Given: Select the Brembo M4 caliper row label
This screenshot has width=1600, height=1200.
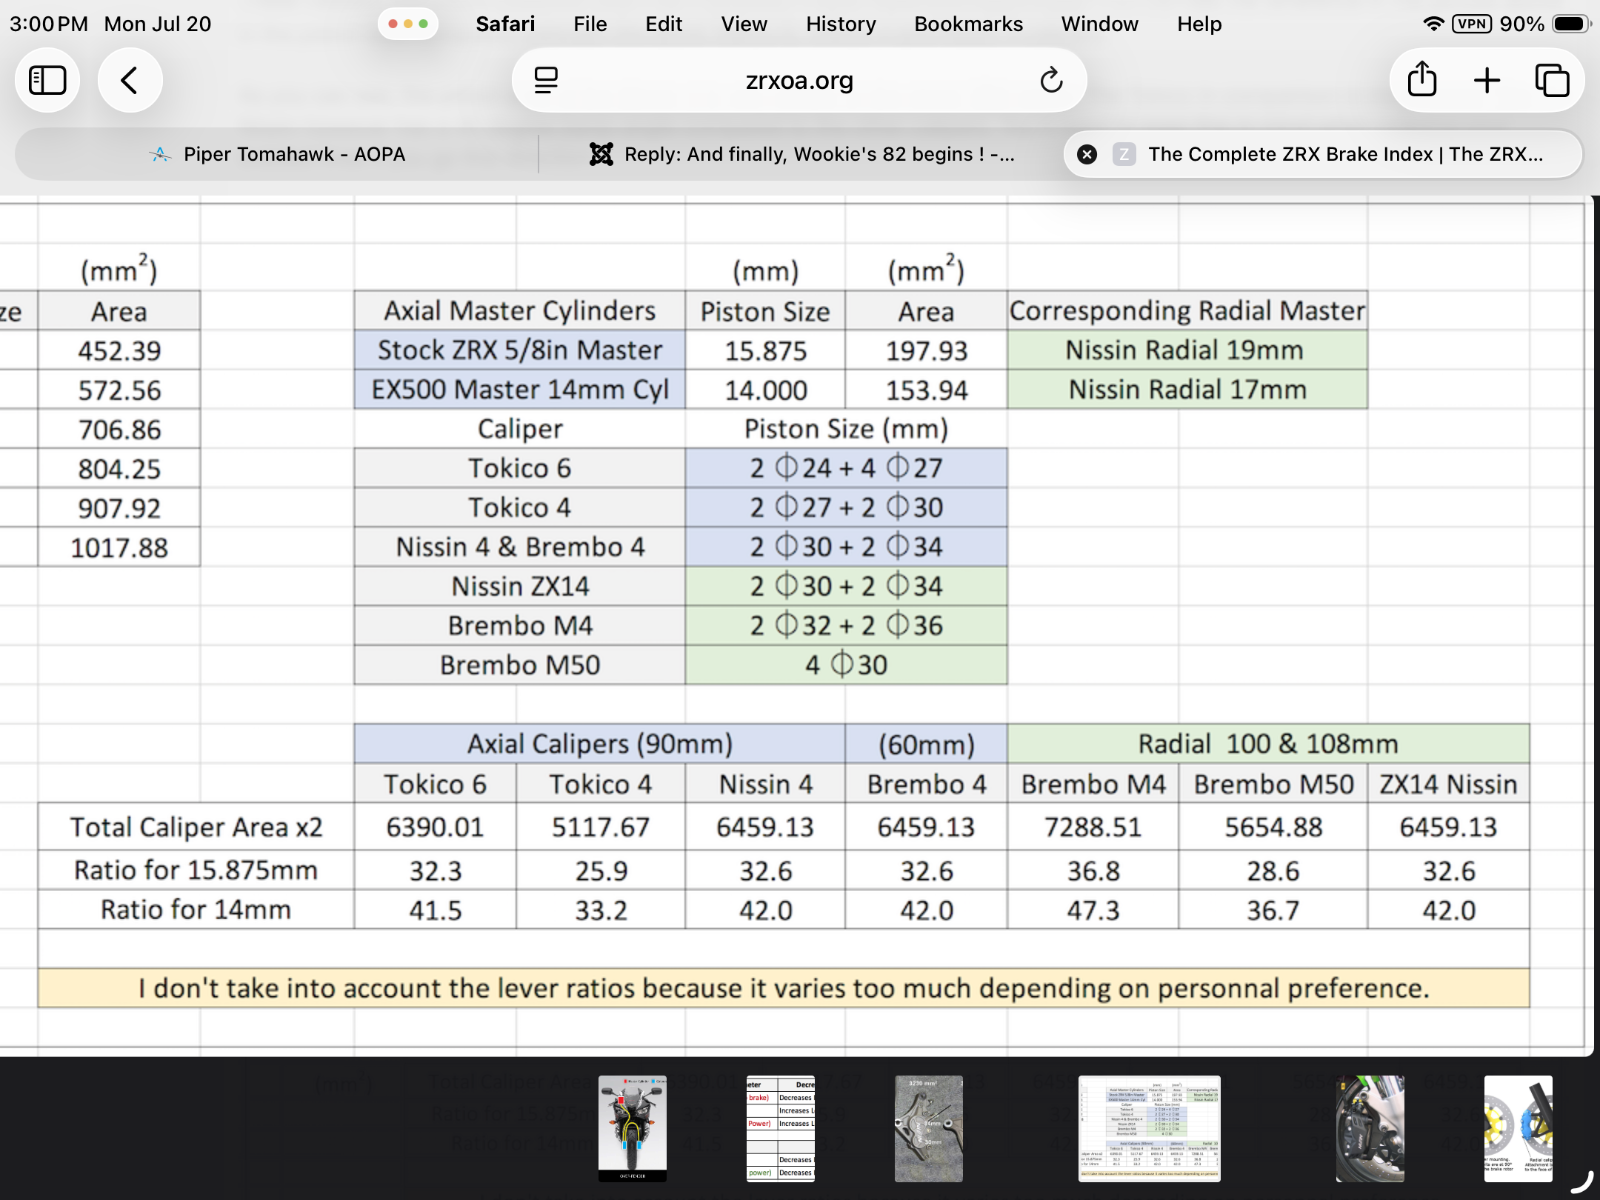Looking at the screenshot, I should point(520,626).
